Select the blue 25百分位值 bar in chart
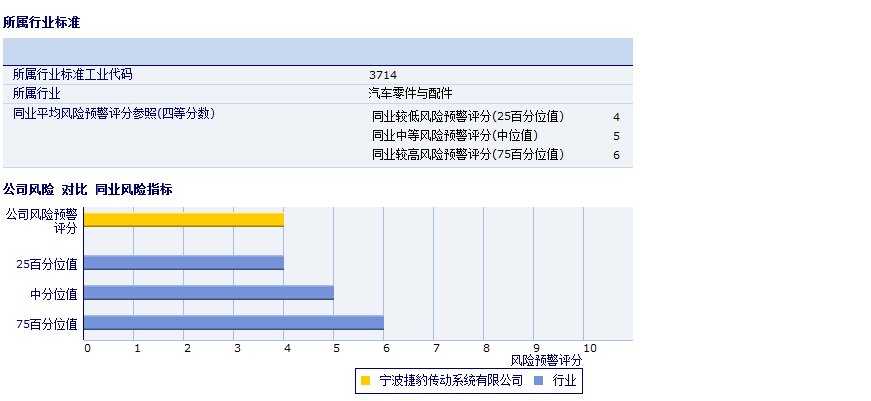The image size is (871, 401). tap(183, 263)
